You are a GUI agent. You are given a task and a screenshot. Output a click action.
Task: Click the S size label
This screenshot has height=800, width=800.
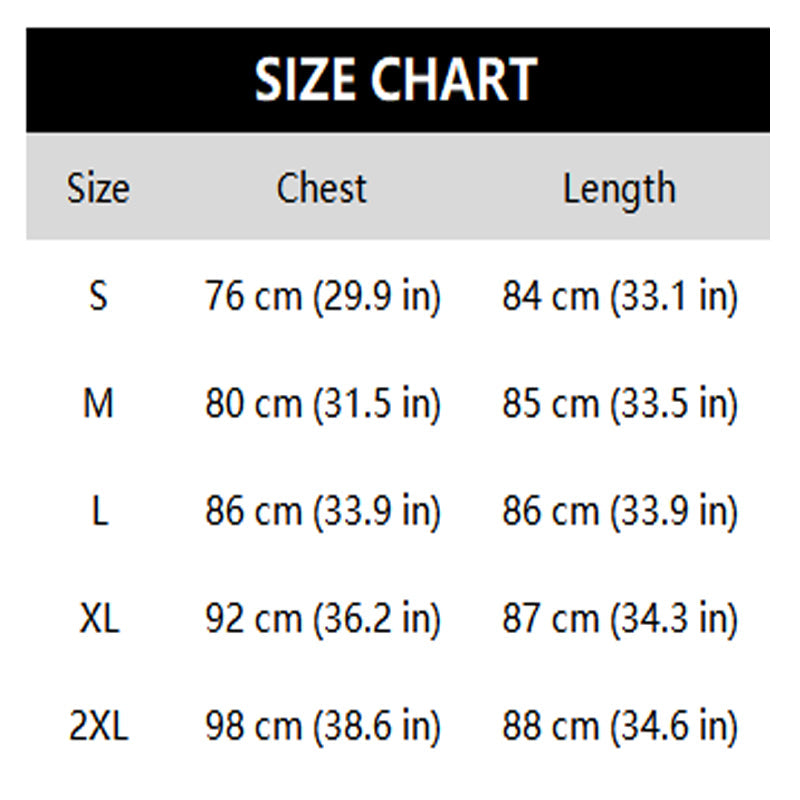(x=98, y=297)
